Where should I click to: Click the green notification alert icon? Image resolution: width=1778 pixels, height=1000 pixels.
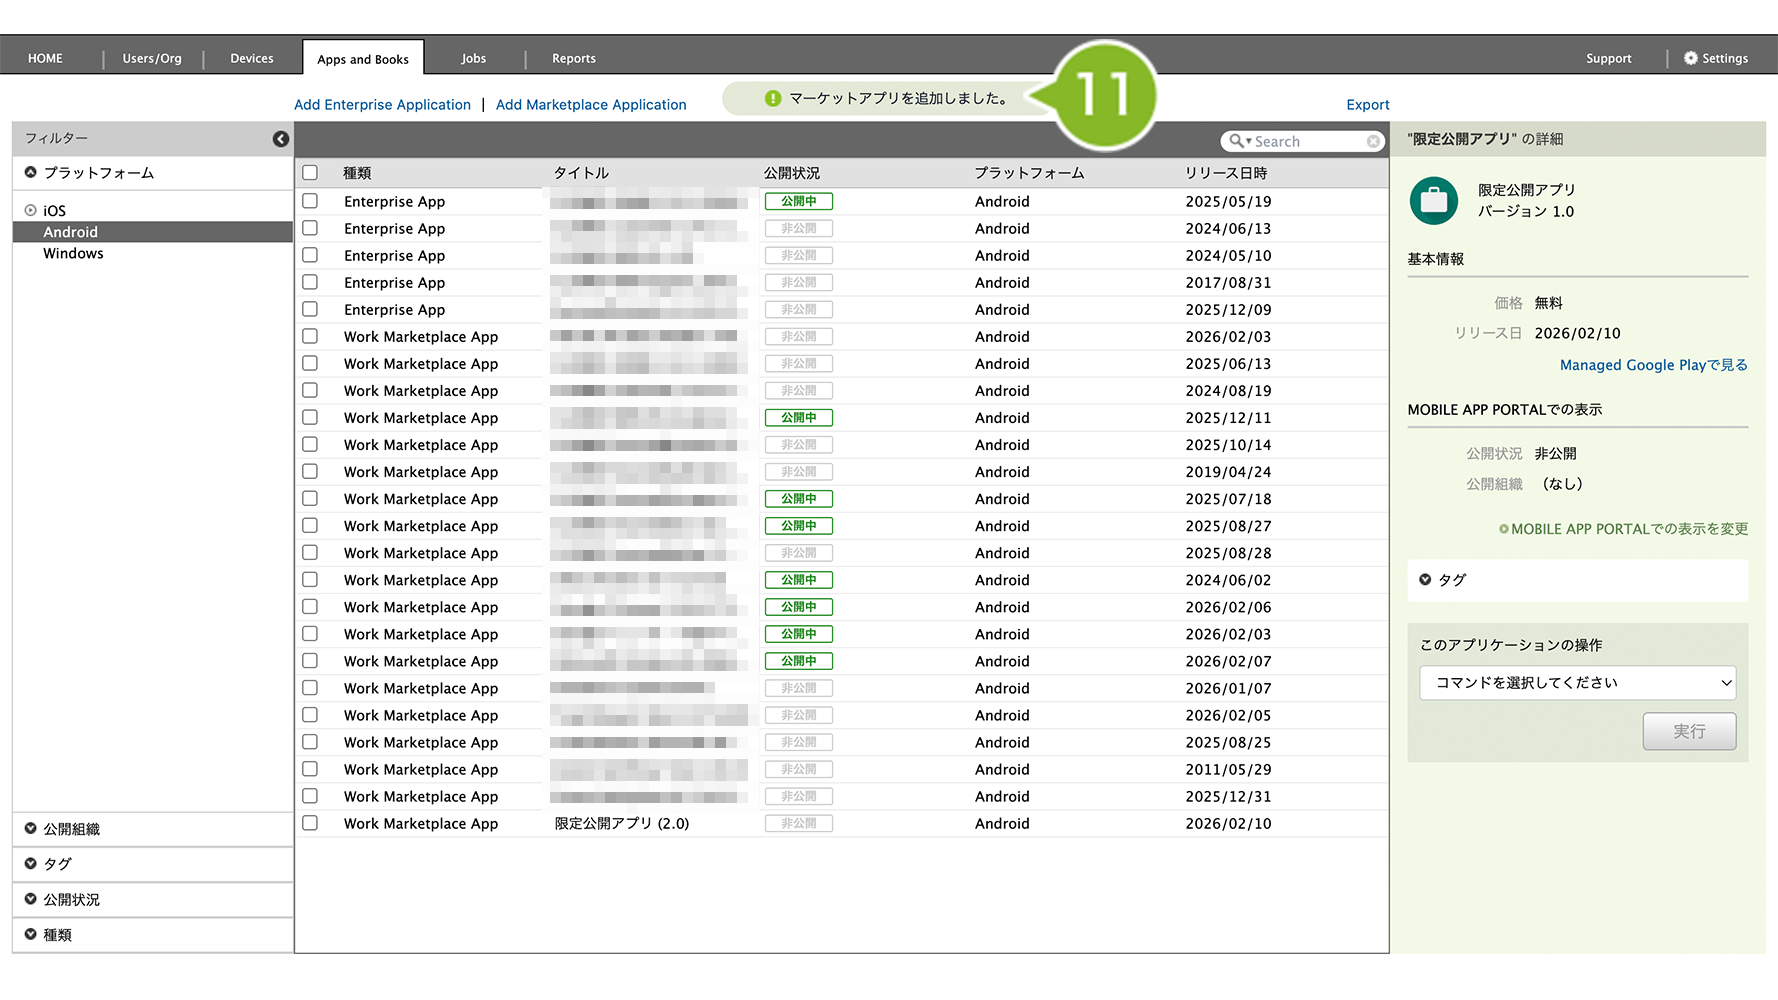(772, 98)
